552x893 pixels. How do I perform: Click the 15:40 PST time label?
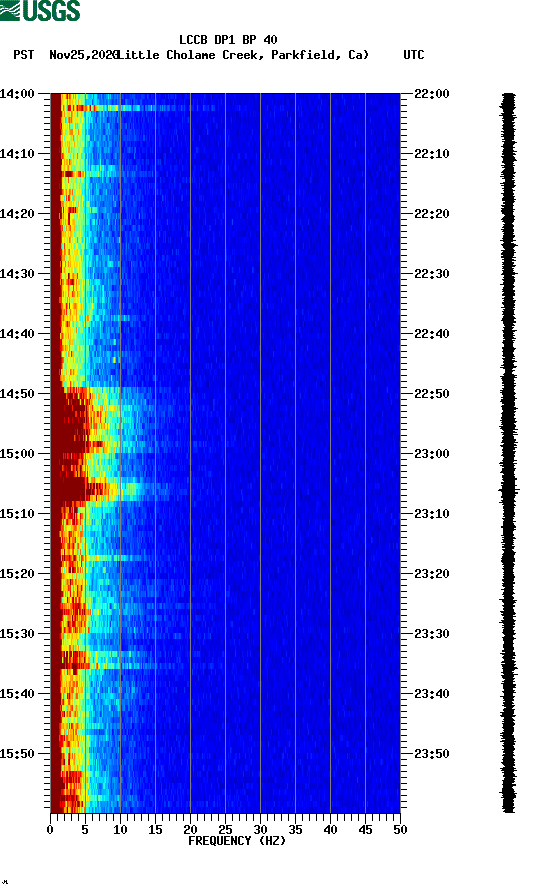coord(17,694)
